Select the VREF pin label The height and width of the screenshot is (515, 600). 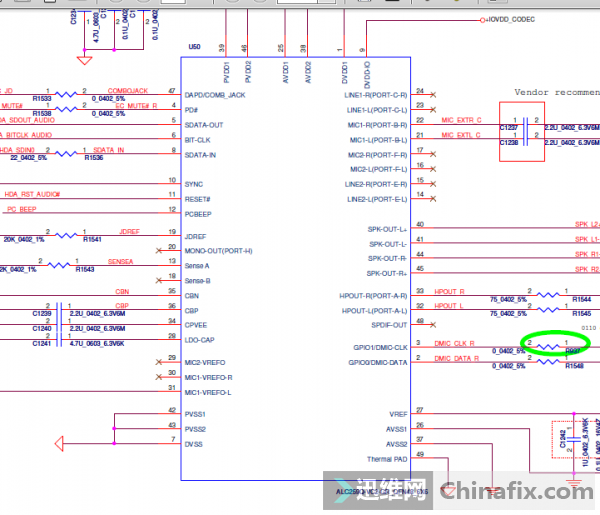(x=398, y=414)
